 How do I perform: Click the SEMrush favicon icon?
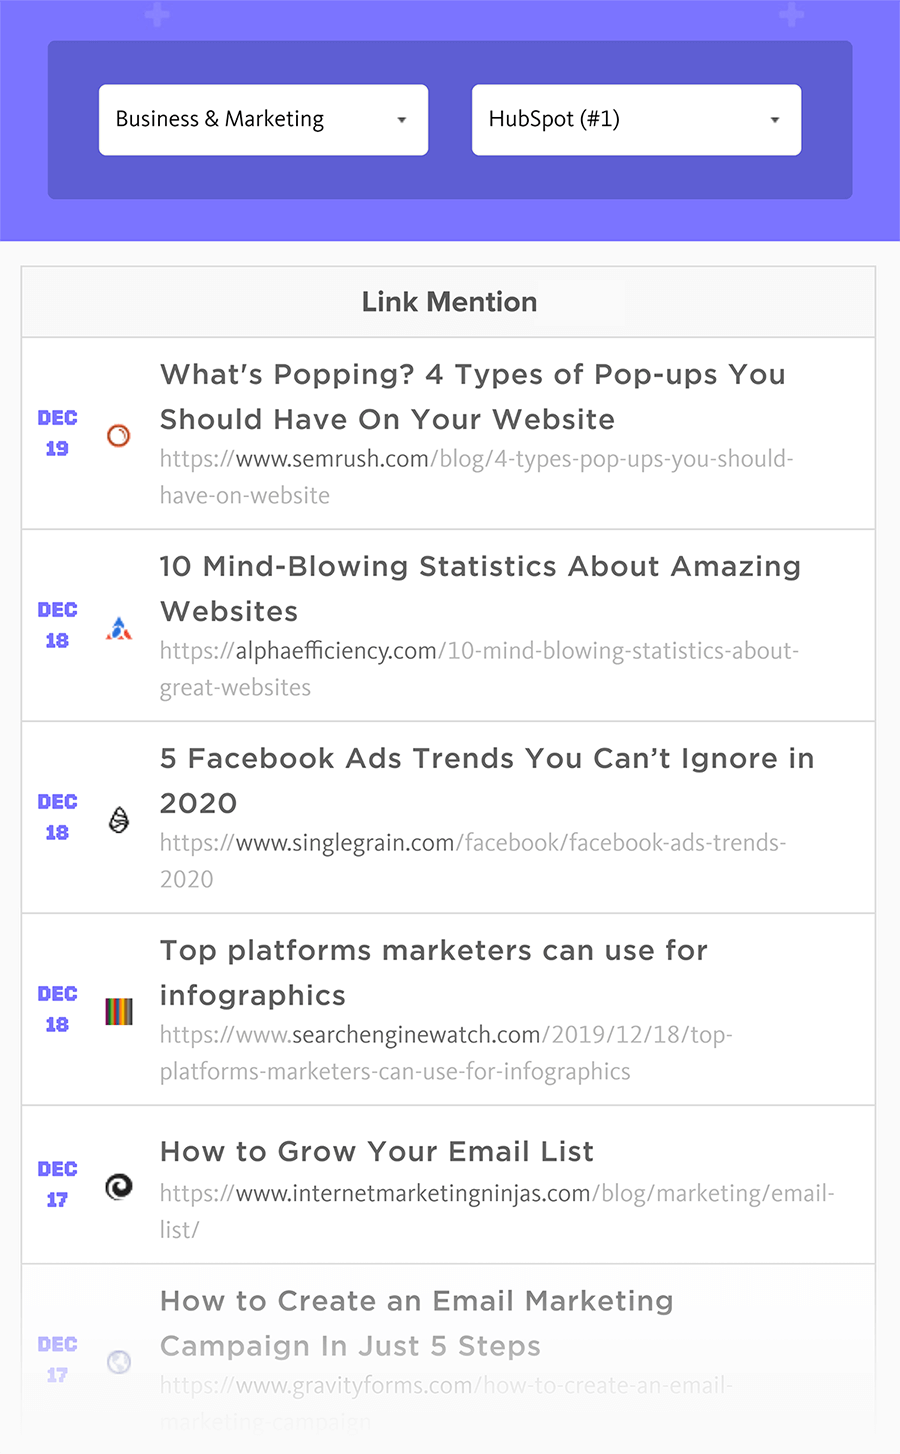coord(119,435)
